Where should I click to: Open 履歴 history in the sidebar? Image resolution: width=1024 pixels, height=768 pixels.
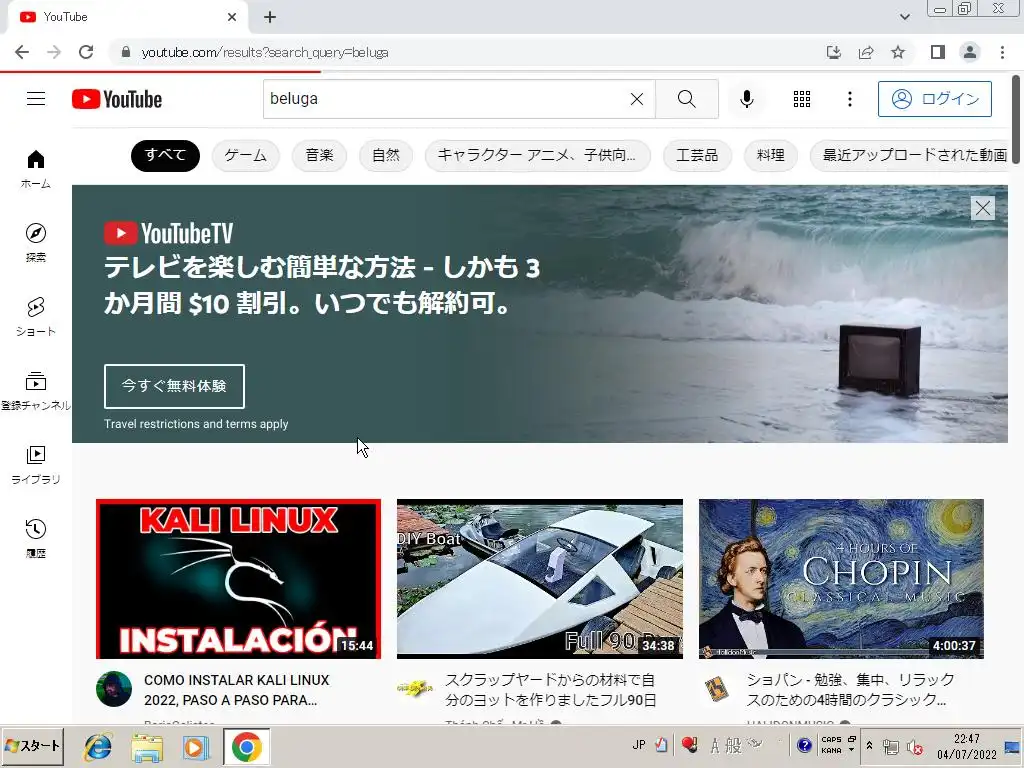(x=36, y=538)
